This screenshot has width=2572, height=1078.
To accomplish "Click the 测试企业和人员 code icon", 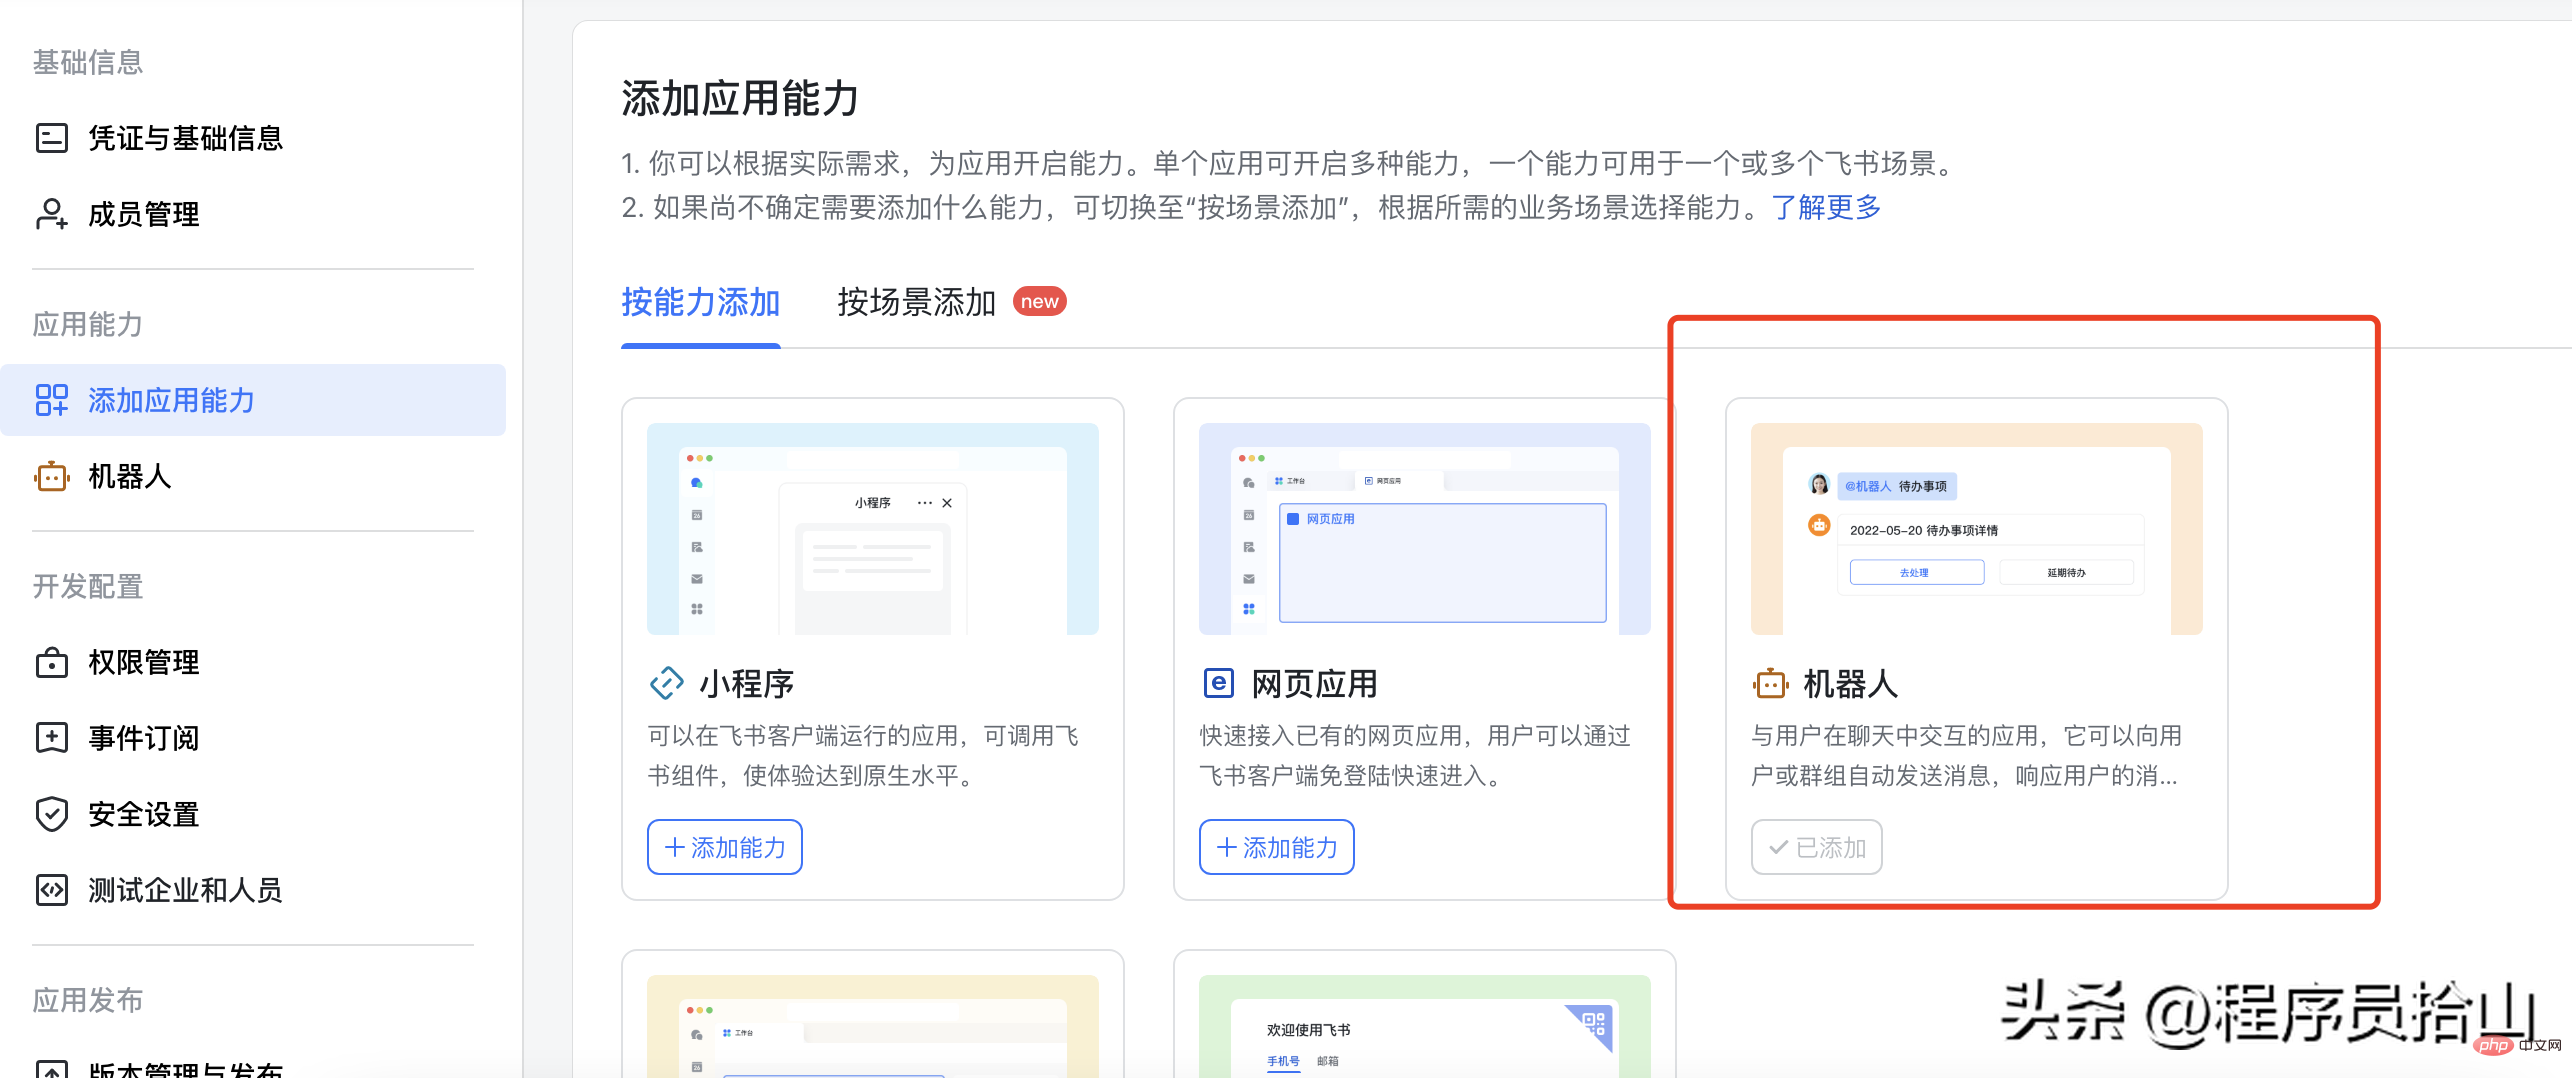I will (51, 890).
